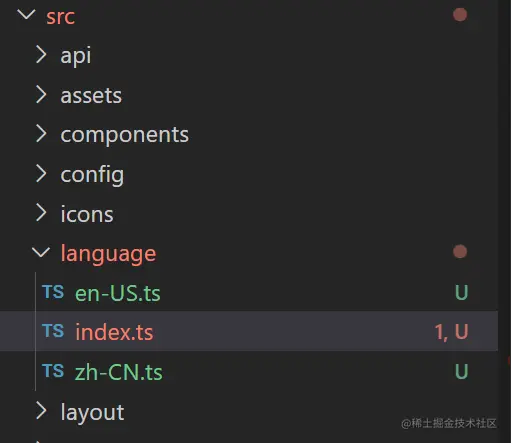Expand the config folder arrow
The image size is (511, 443).
pos(41,174)
